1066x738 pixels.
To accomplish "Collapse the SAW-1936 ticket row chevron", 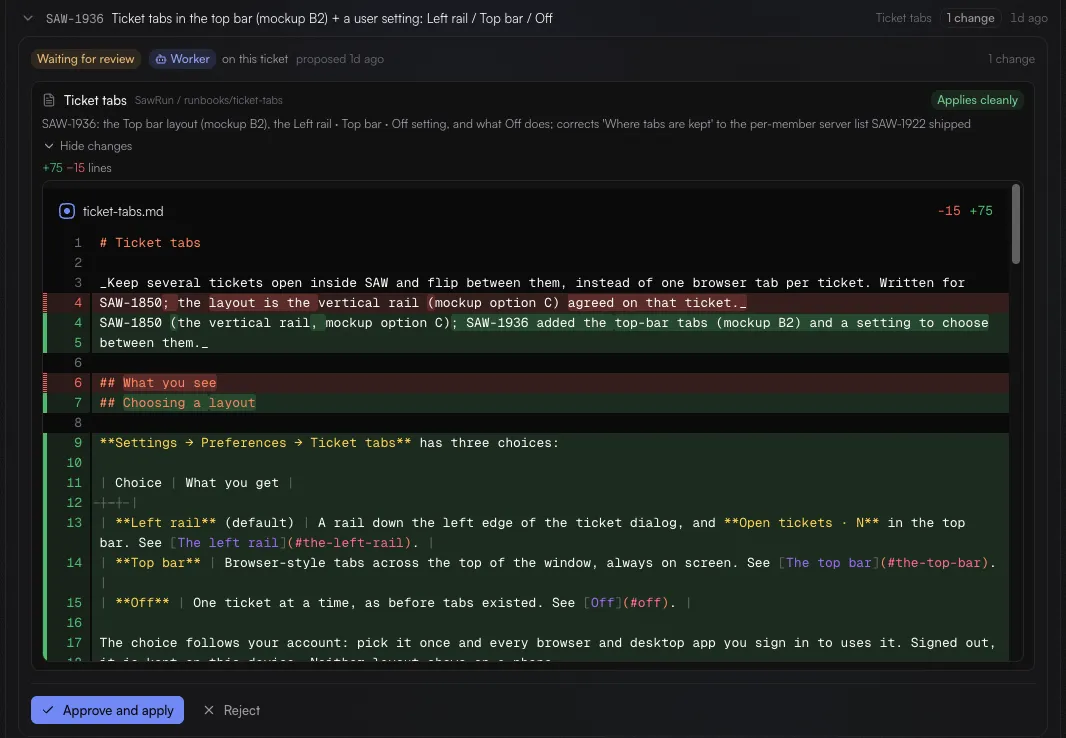I will pos(28,18).
